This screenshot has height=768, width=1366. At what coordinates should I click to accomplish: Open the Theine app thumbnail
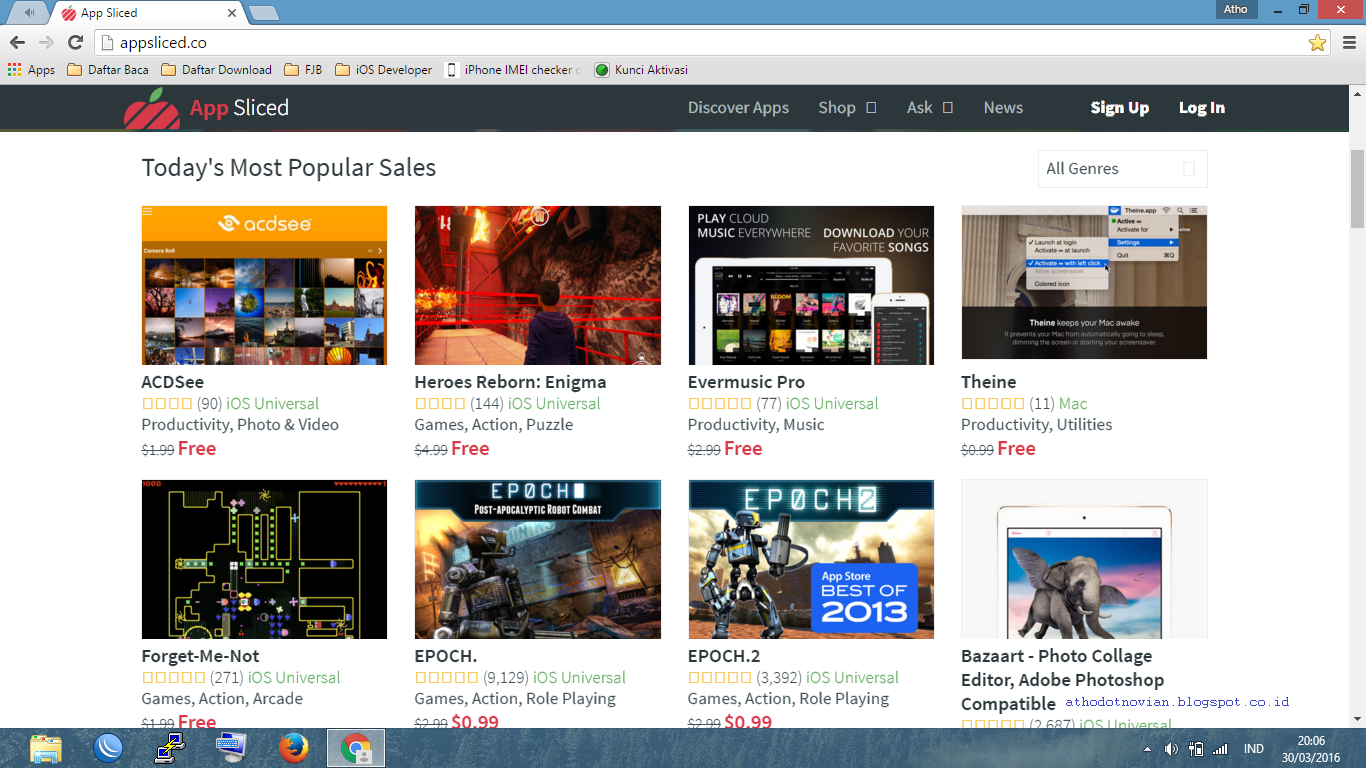1084,282
